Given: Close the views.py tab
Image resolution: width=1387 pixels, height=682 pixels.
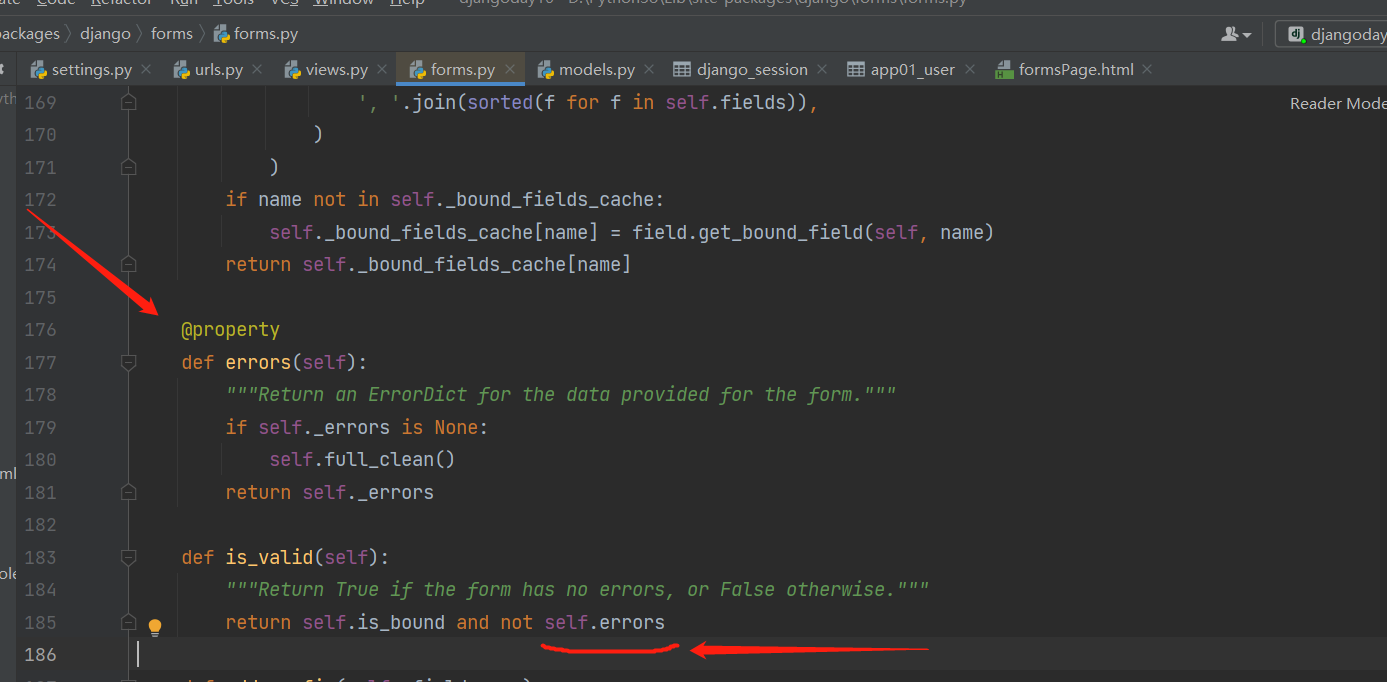Looking at the screenshot, I should pyautogui.click(x=382, y=70).
